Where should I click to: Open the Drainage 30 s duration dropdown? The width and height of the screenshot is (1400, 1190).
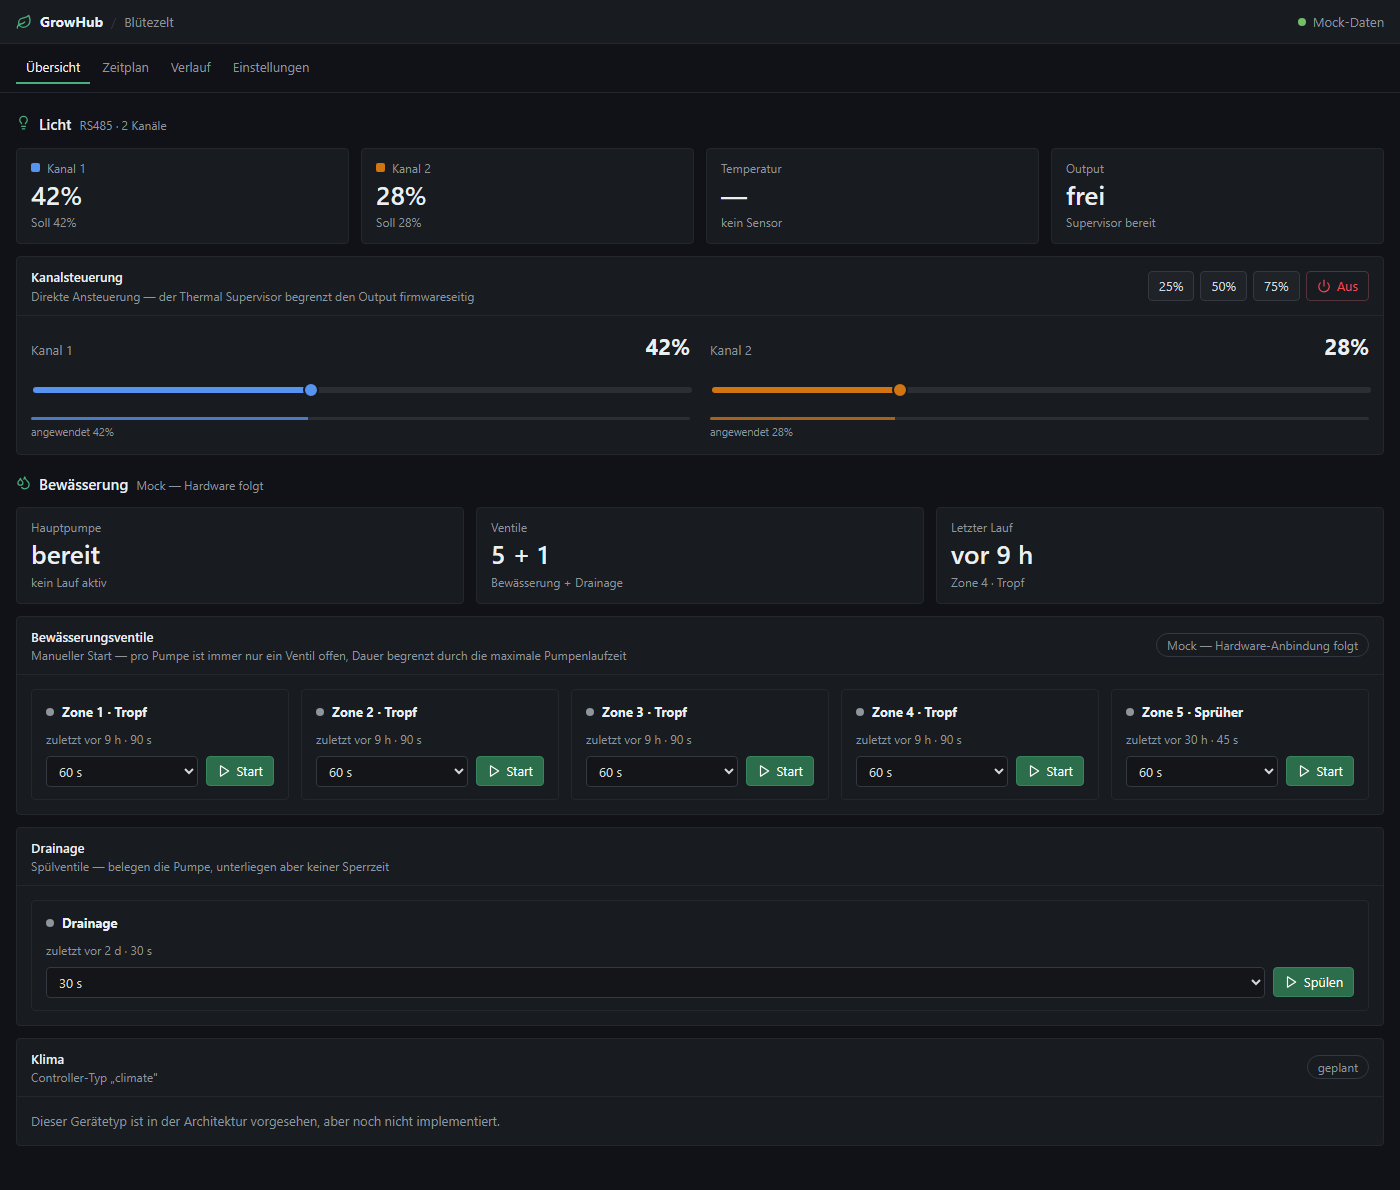(655, 983)
